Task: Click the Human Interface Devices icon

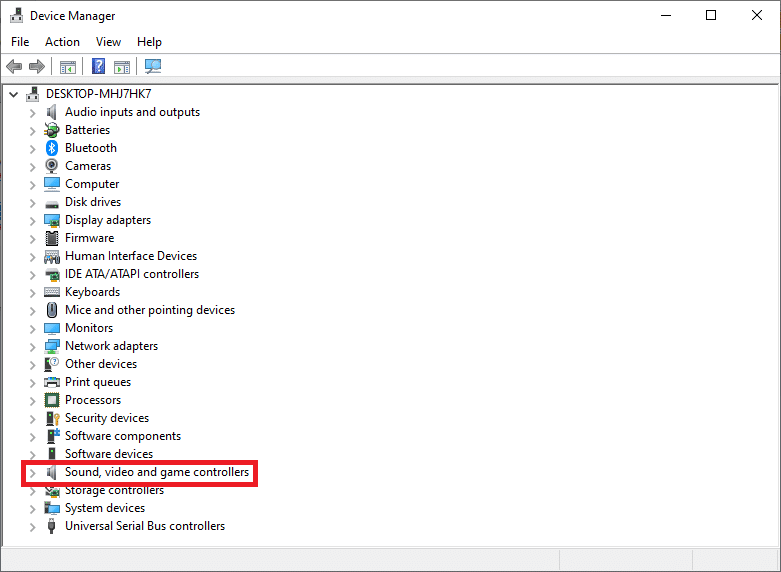Action: pos(52,257)
